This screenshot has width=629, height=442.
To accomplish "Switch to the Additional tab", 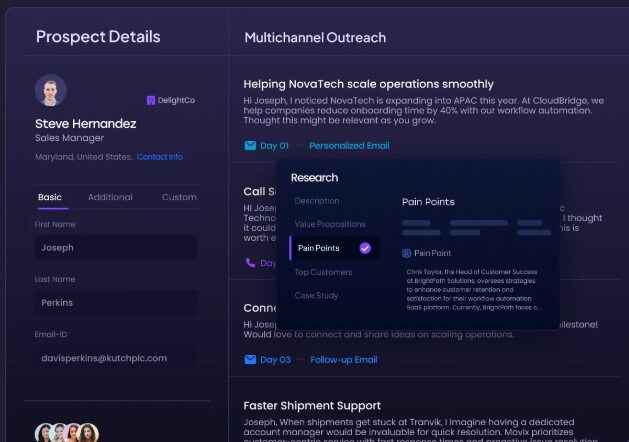I will (x=110, y=197).
